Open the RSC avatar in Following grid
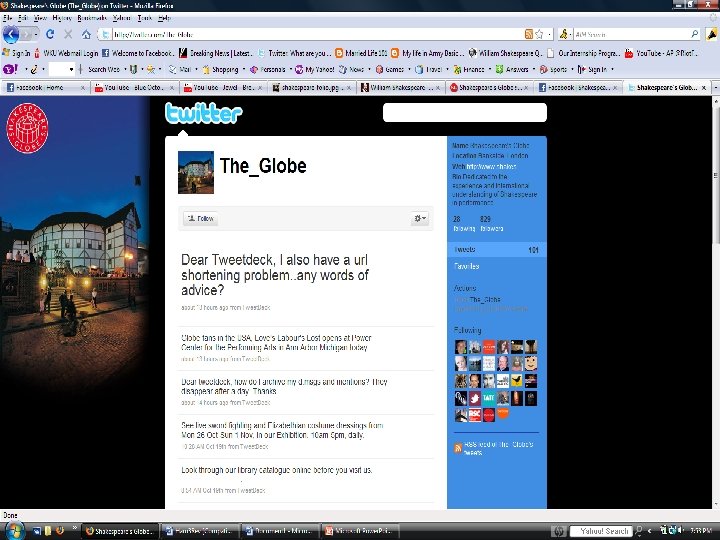This screenshot has width=720, height=540. (474, 415)
